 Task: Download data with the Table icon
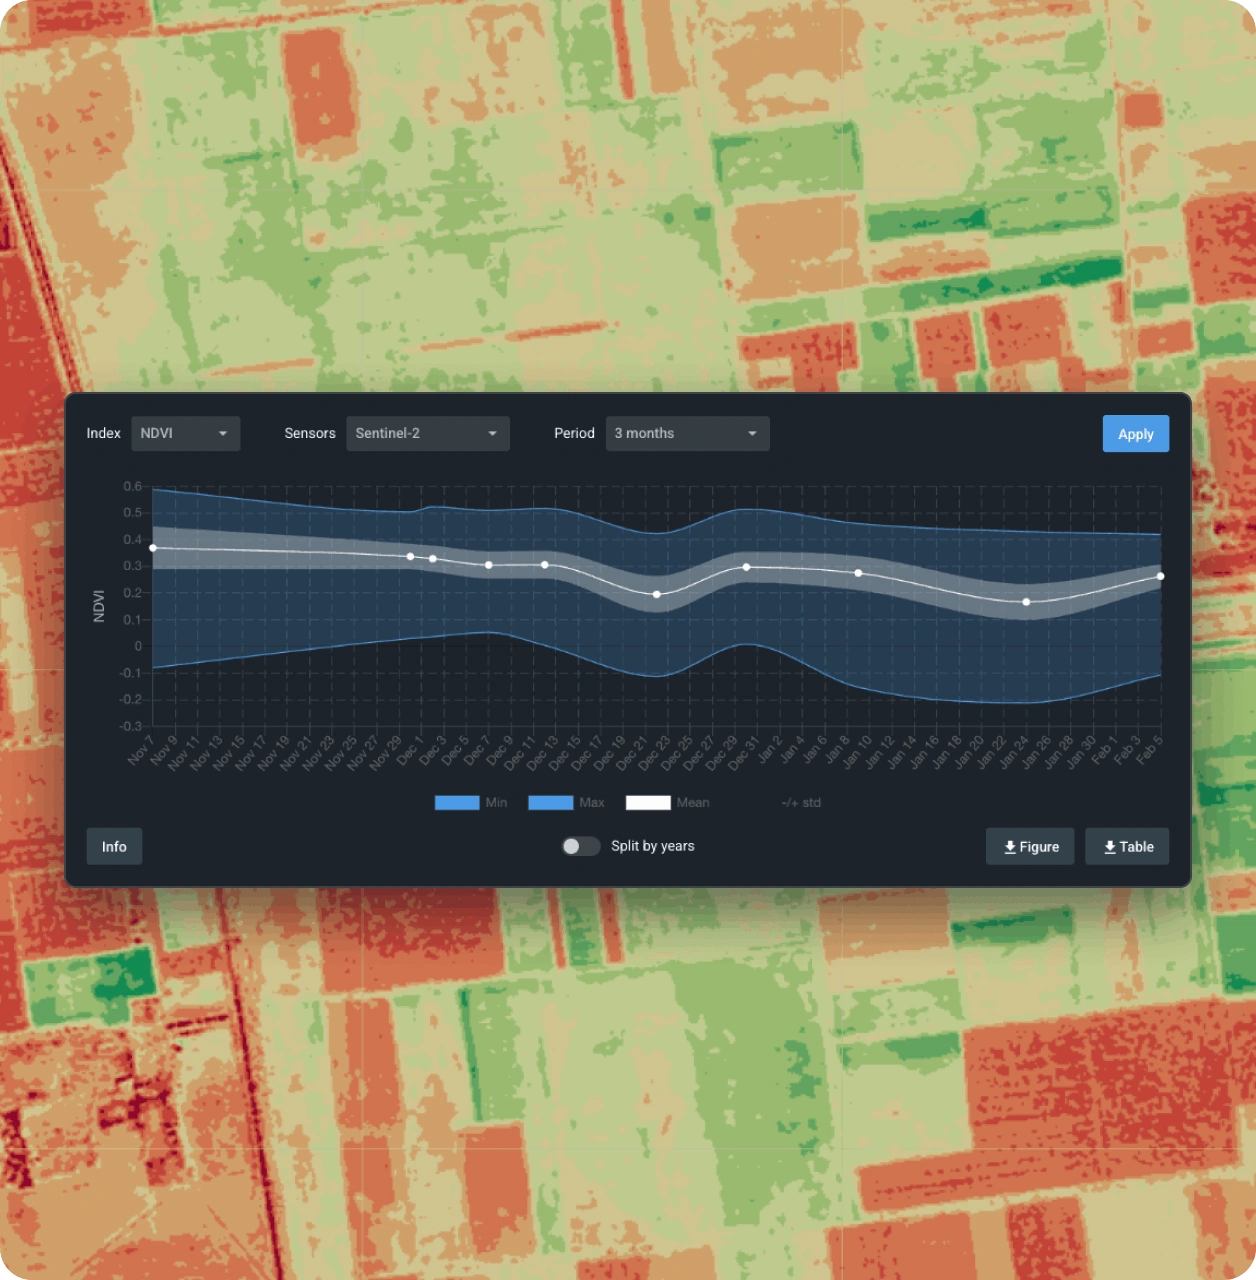1127,847
